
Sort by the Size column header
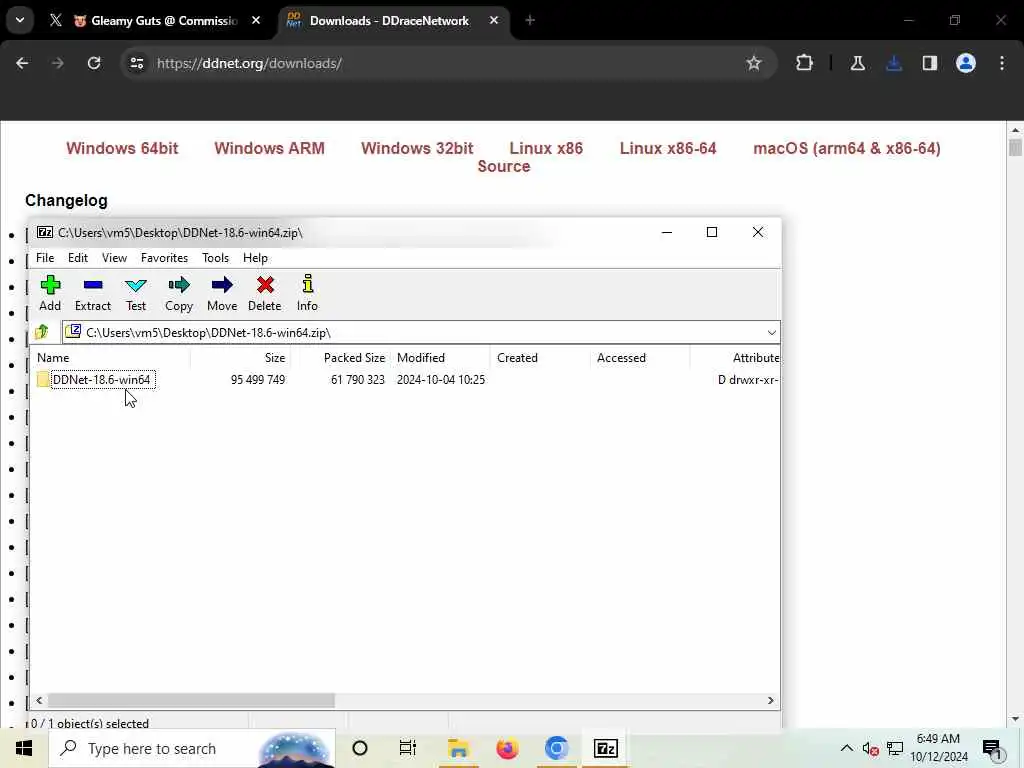tap(240, 358)
